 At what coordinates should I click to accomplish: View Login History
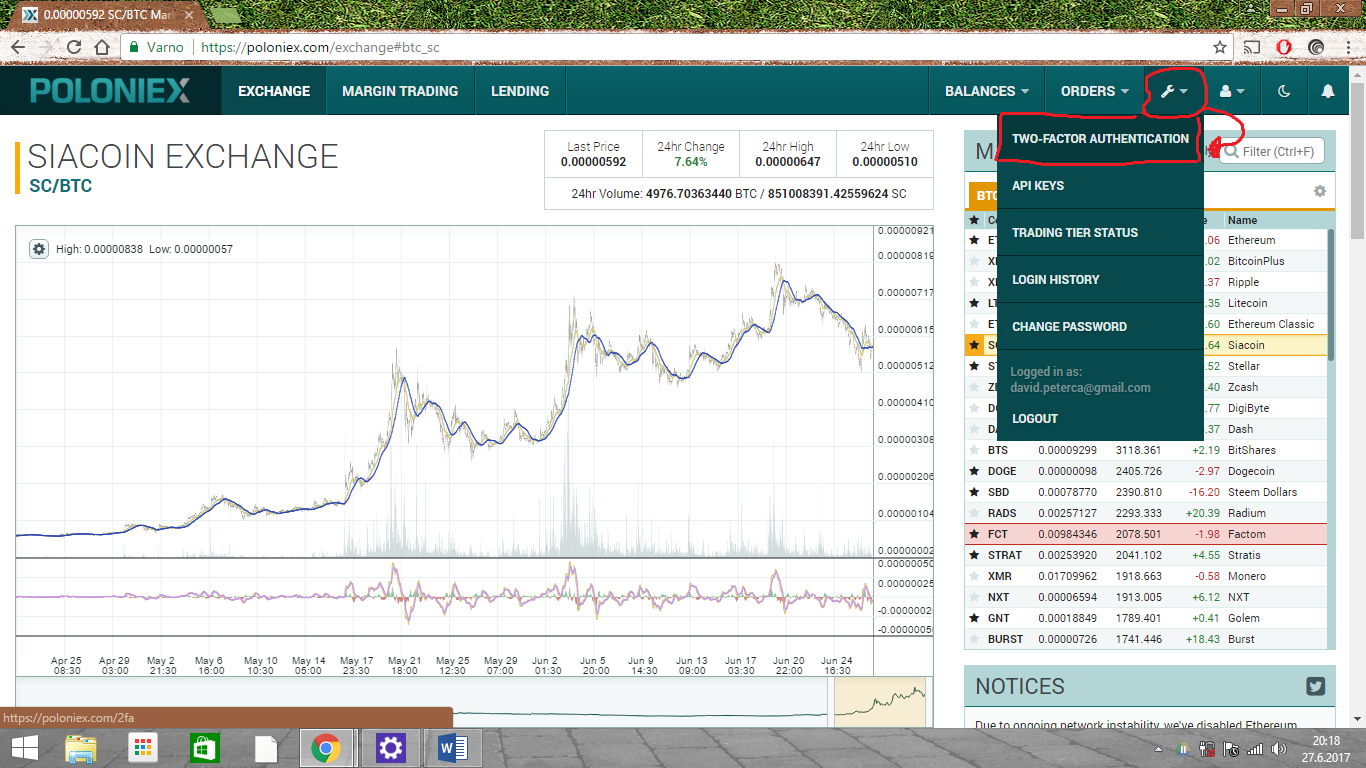[1100, 280]
